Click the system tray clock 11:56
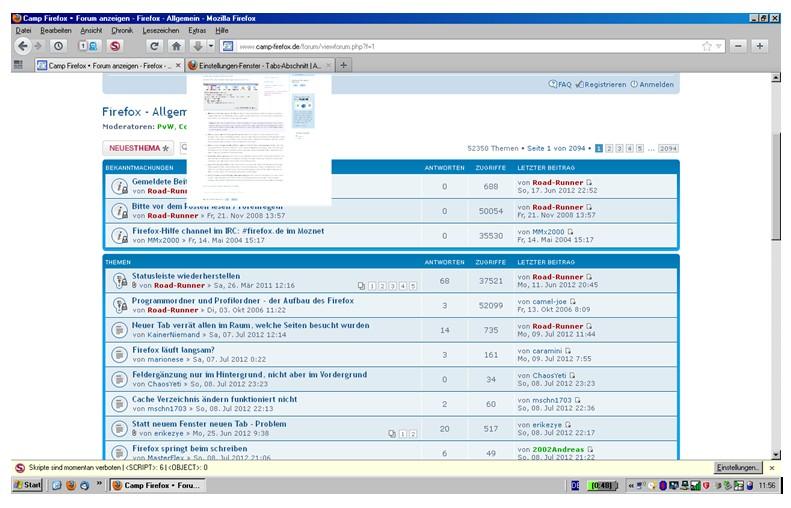Screen dimensions: 791x508 pos(767,485)
